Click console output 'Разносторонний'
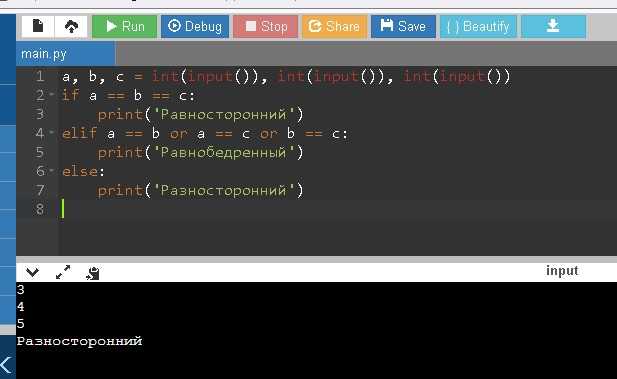617x379 pixels. [x=79, y=341]
